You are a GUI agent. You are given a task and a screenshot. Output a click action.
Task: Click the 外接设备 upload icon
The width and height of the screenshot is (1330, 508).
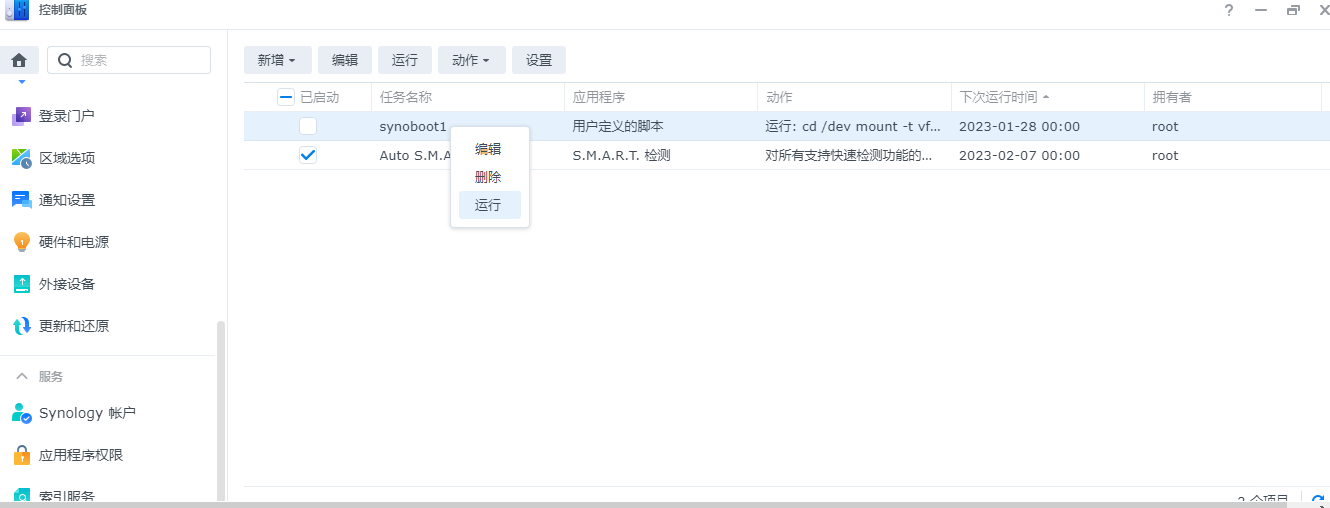pos(21,284)
